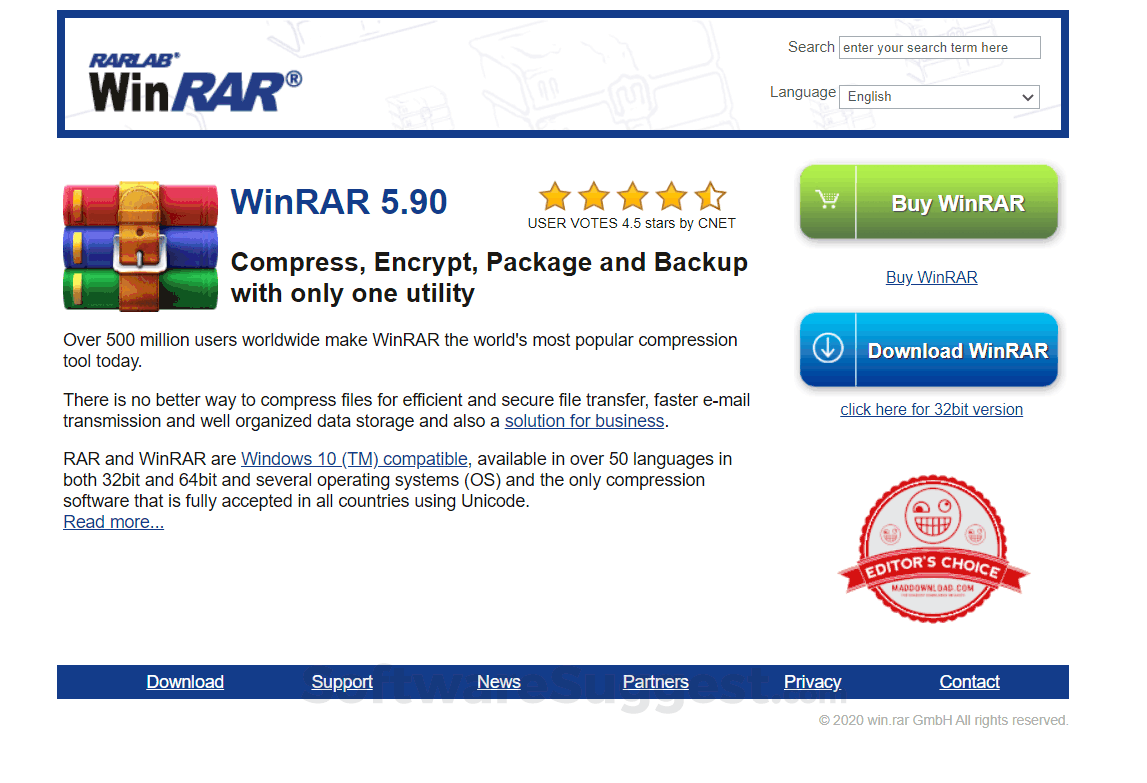Open the Windows 10 compatible link

click(354, 459)
